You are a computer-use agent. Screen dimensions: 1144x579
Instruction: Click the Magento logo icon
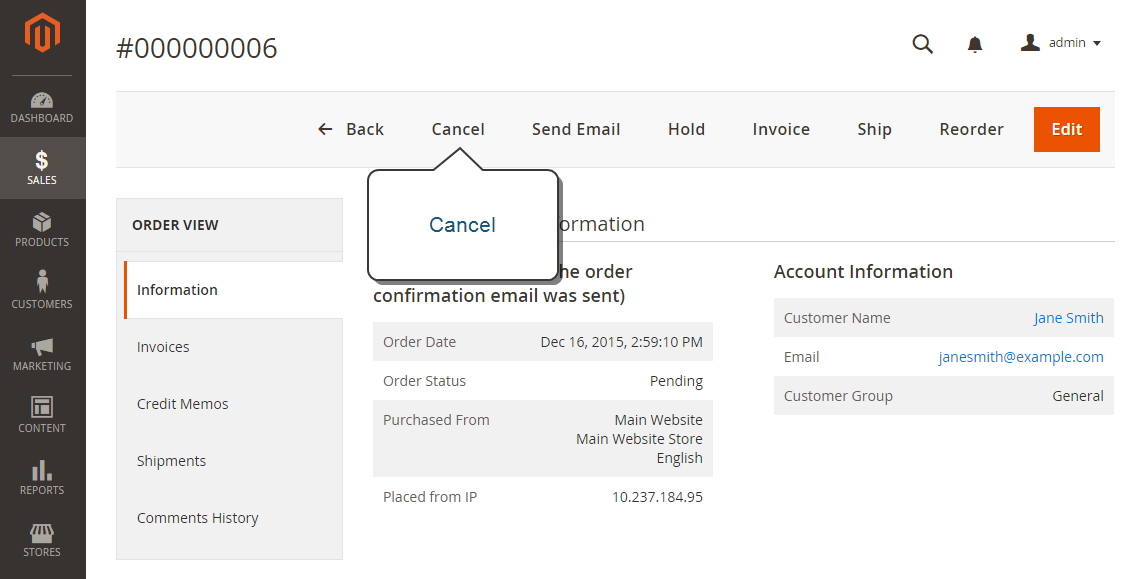pyautogui.click(x=42, y=33)
